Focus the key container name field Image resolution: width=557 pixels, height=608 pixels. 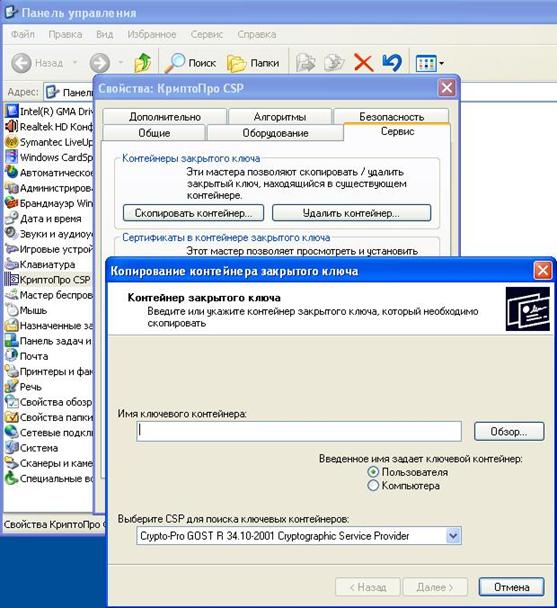coord(299,431)
